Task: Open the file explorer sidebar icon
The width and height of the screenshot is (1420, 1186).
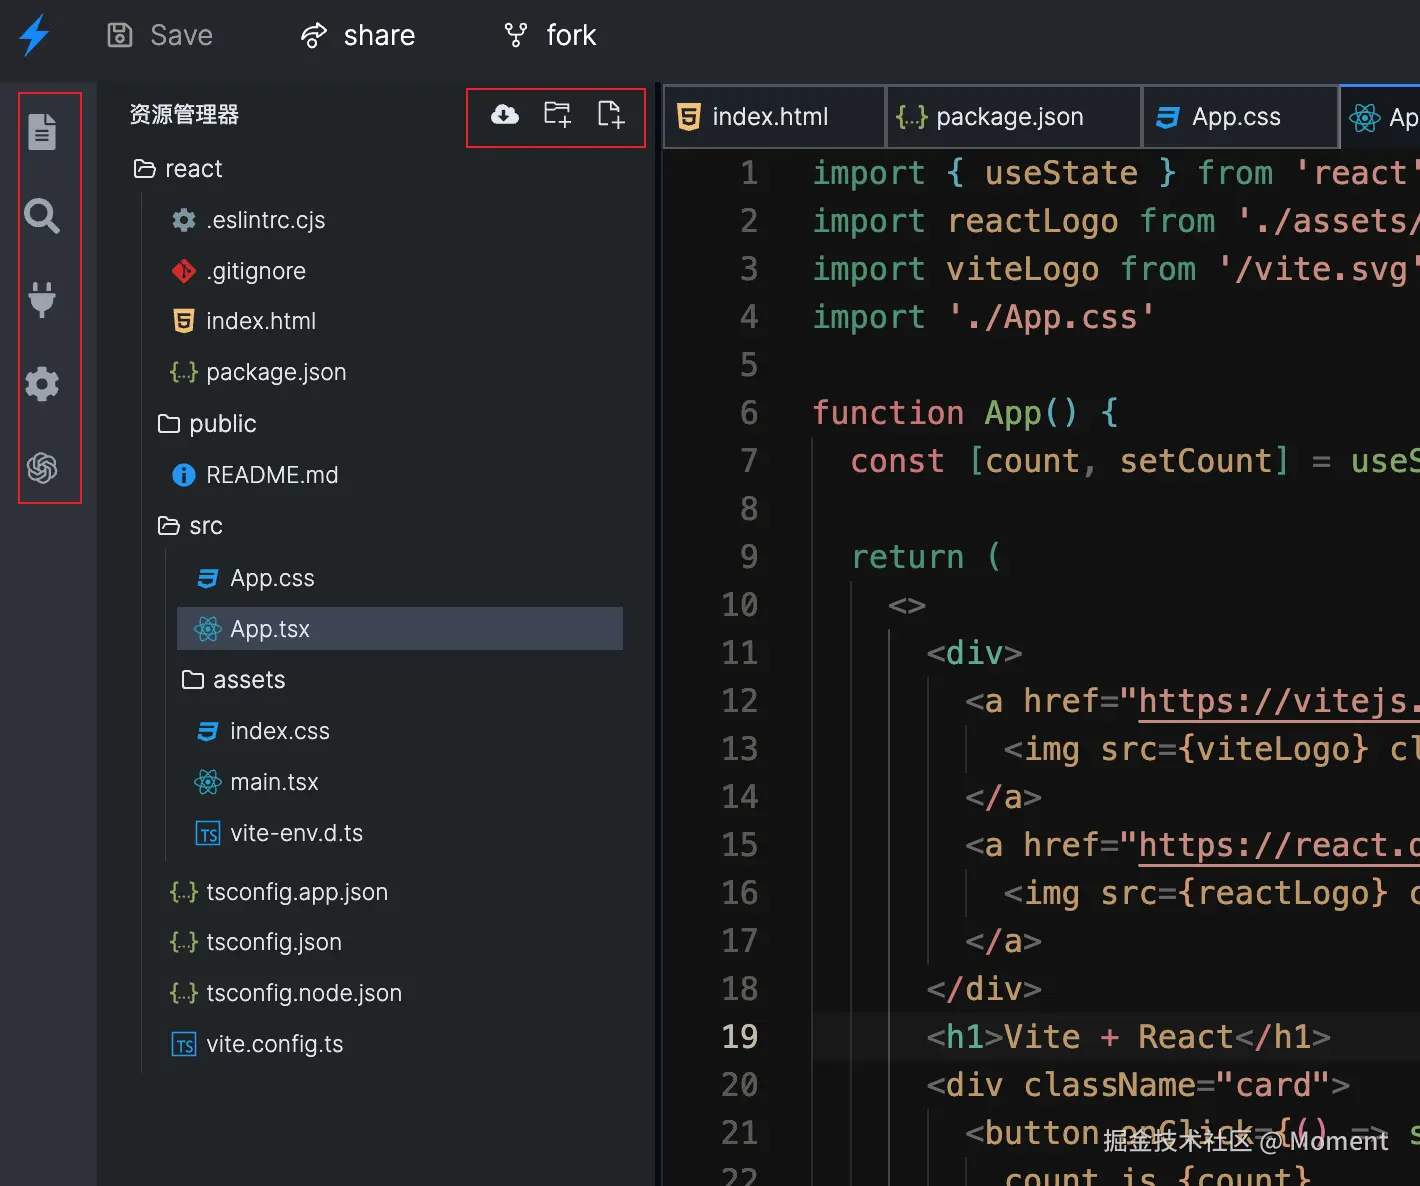Action: coord(42,131)
